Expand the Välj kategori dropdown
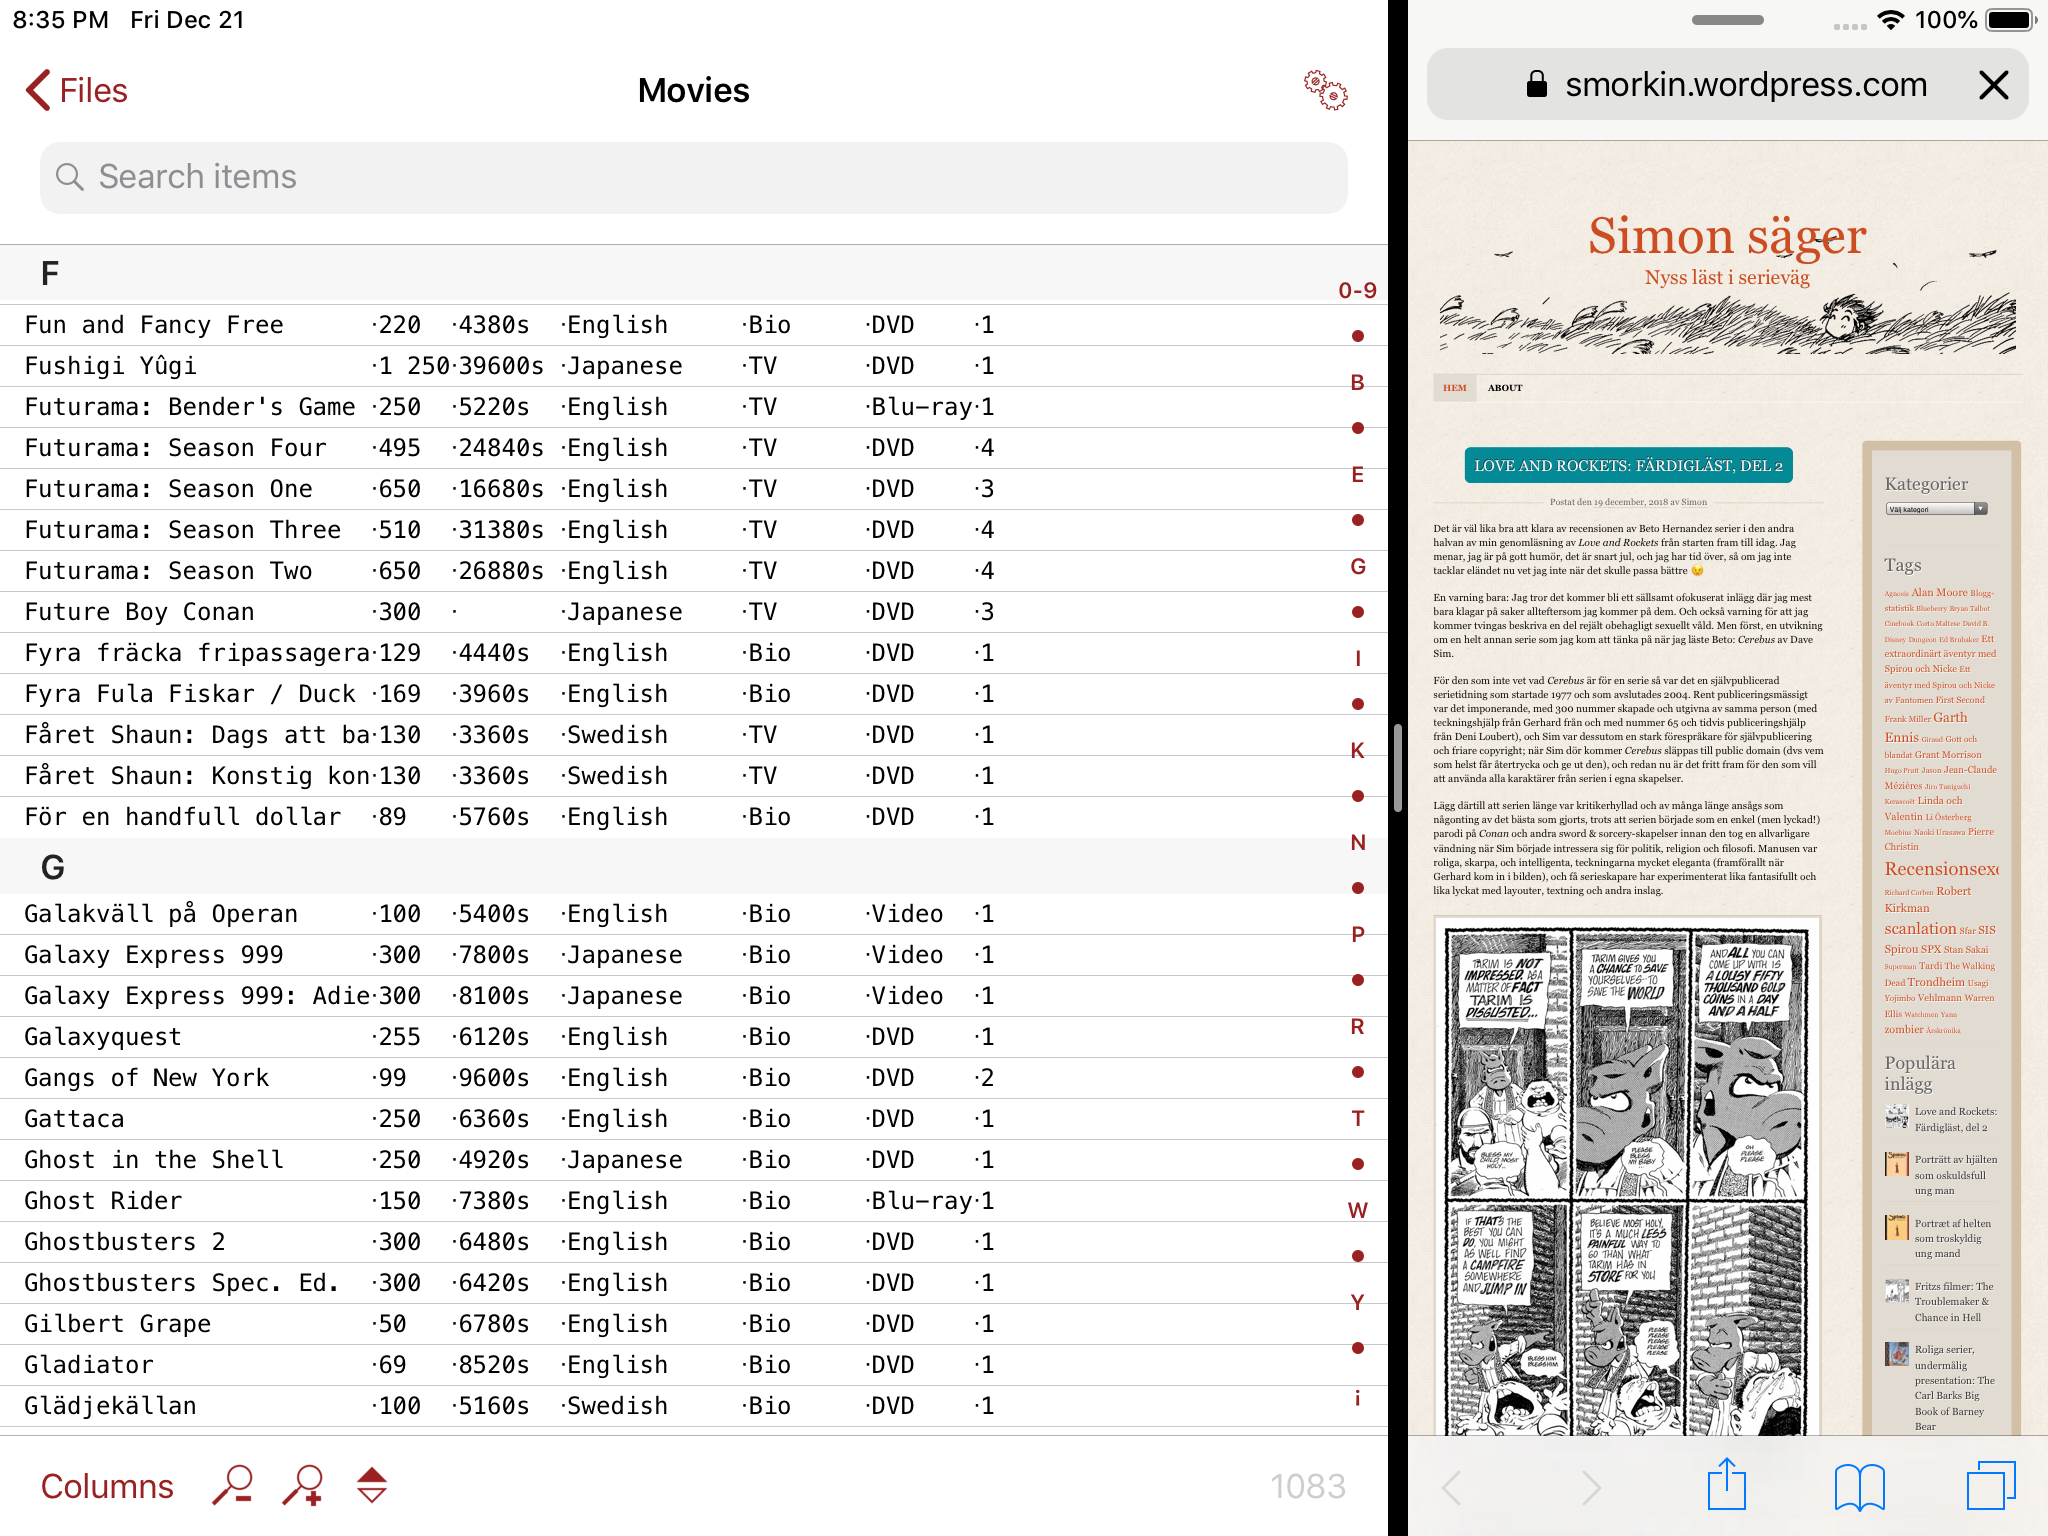 pyautogui.click(x=1936, y=509)
